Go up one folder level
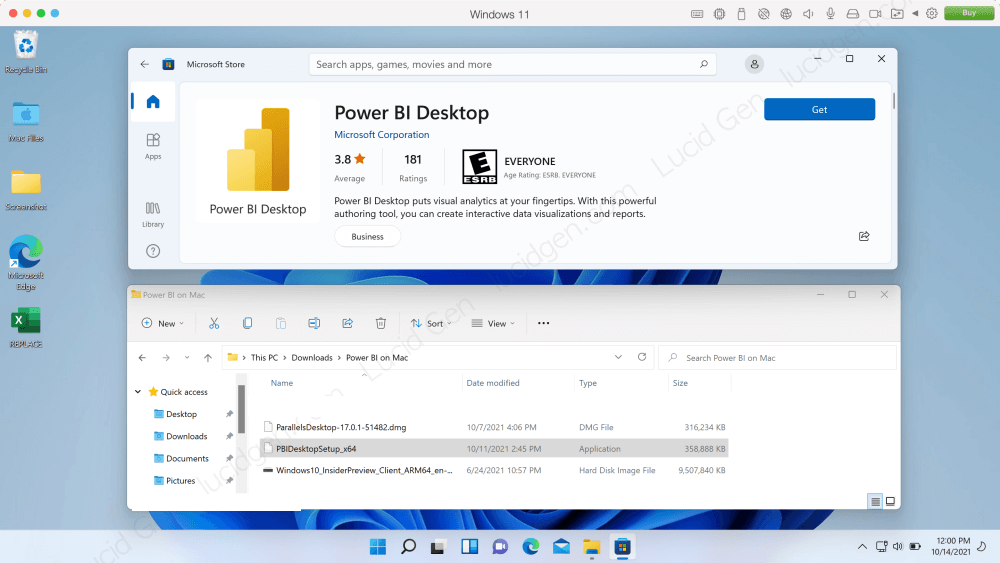This screenshot has width=1000, height=563. point(208,358)
